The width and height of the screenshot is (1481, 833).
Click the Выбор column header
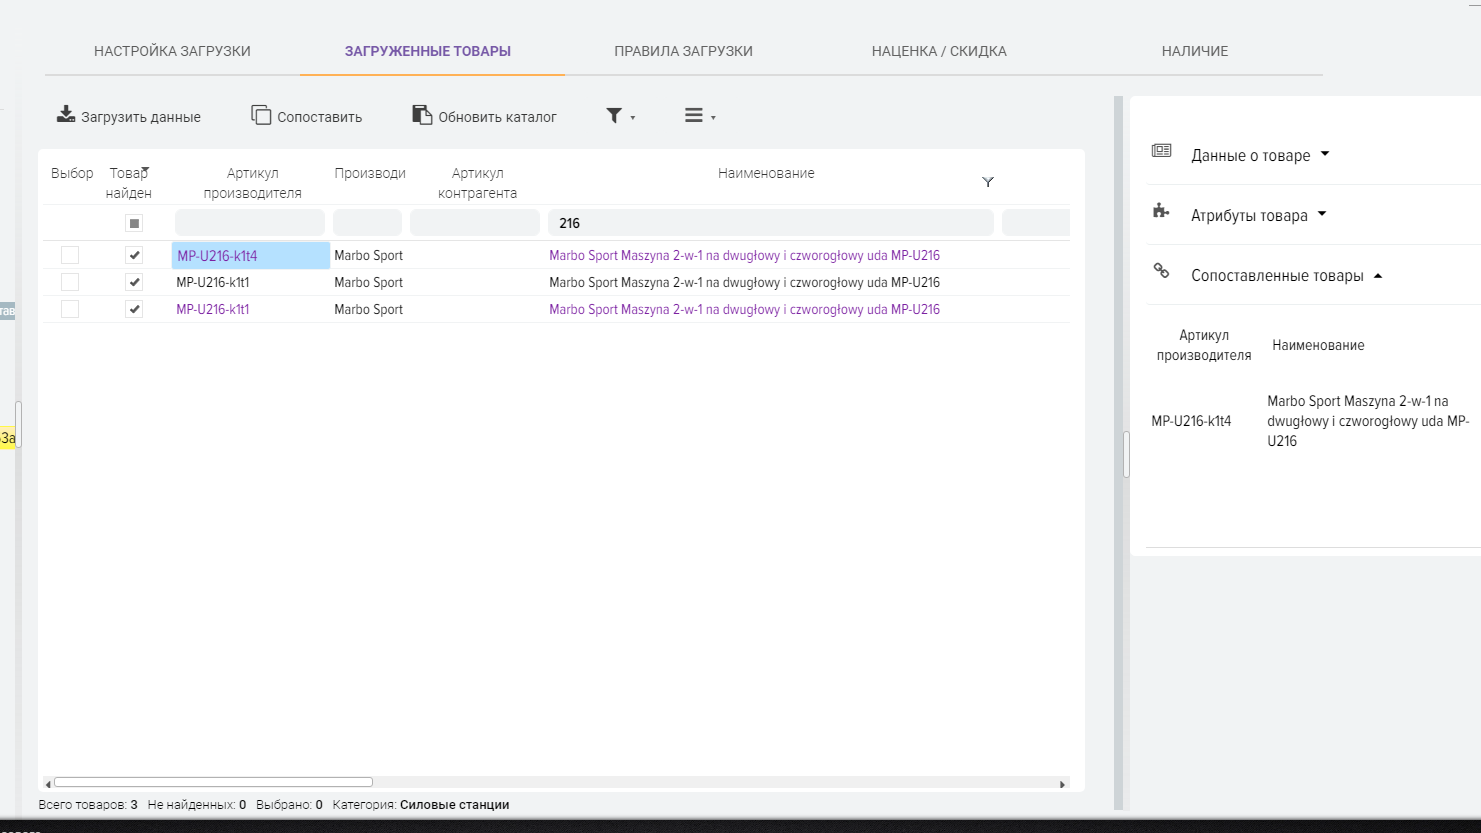pyautogui.click(x=72, y=173)
